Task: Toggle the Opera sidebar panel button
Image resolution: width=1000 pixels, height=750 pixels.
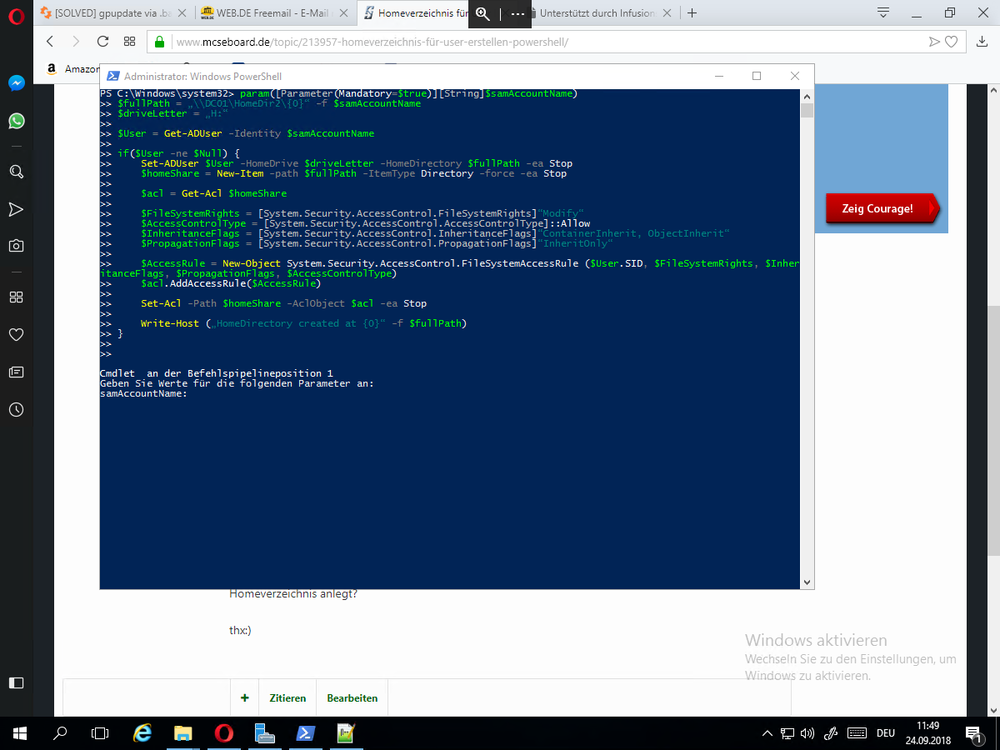Action: (x=16, y=683)
